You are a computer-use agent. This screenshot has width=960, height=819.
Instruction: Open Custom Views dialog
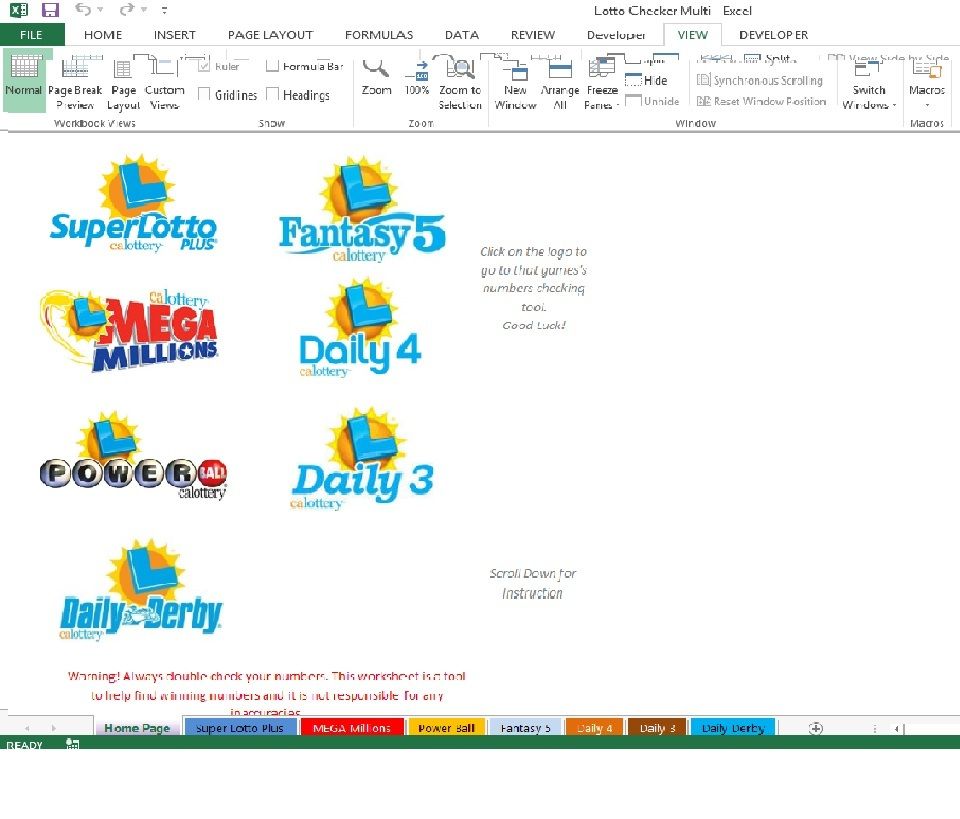(x=165, y=82)
